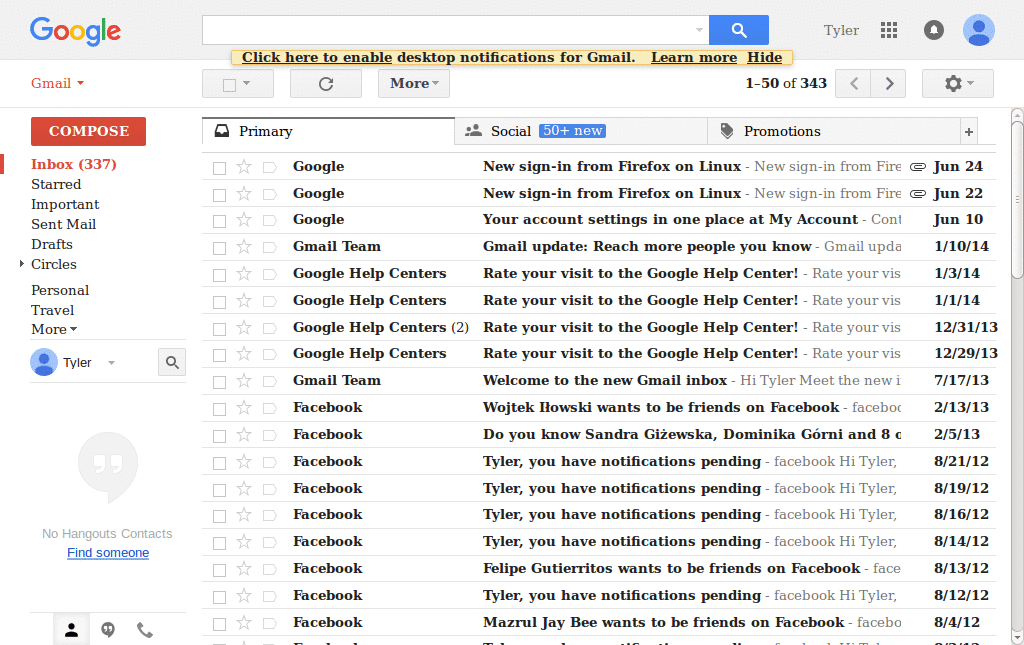
Task: Click the blue search magnifier button
Action: tap(739, 30)
